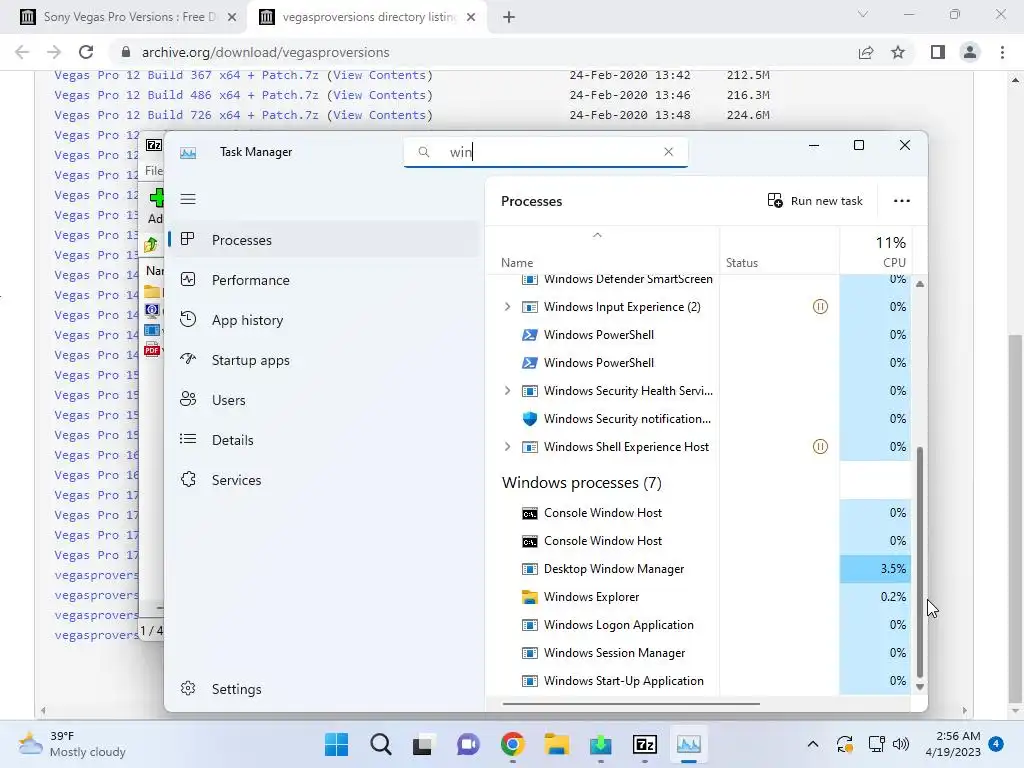The height and width of the screenshot is (768, 1024).
Task: Show hidden system tray icons
Action: pyautogui.click(x=812, y=744)
